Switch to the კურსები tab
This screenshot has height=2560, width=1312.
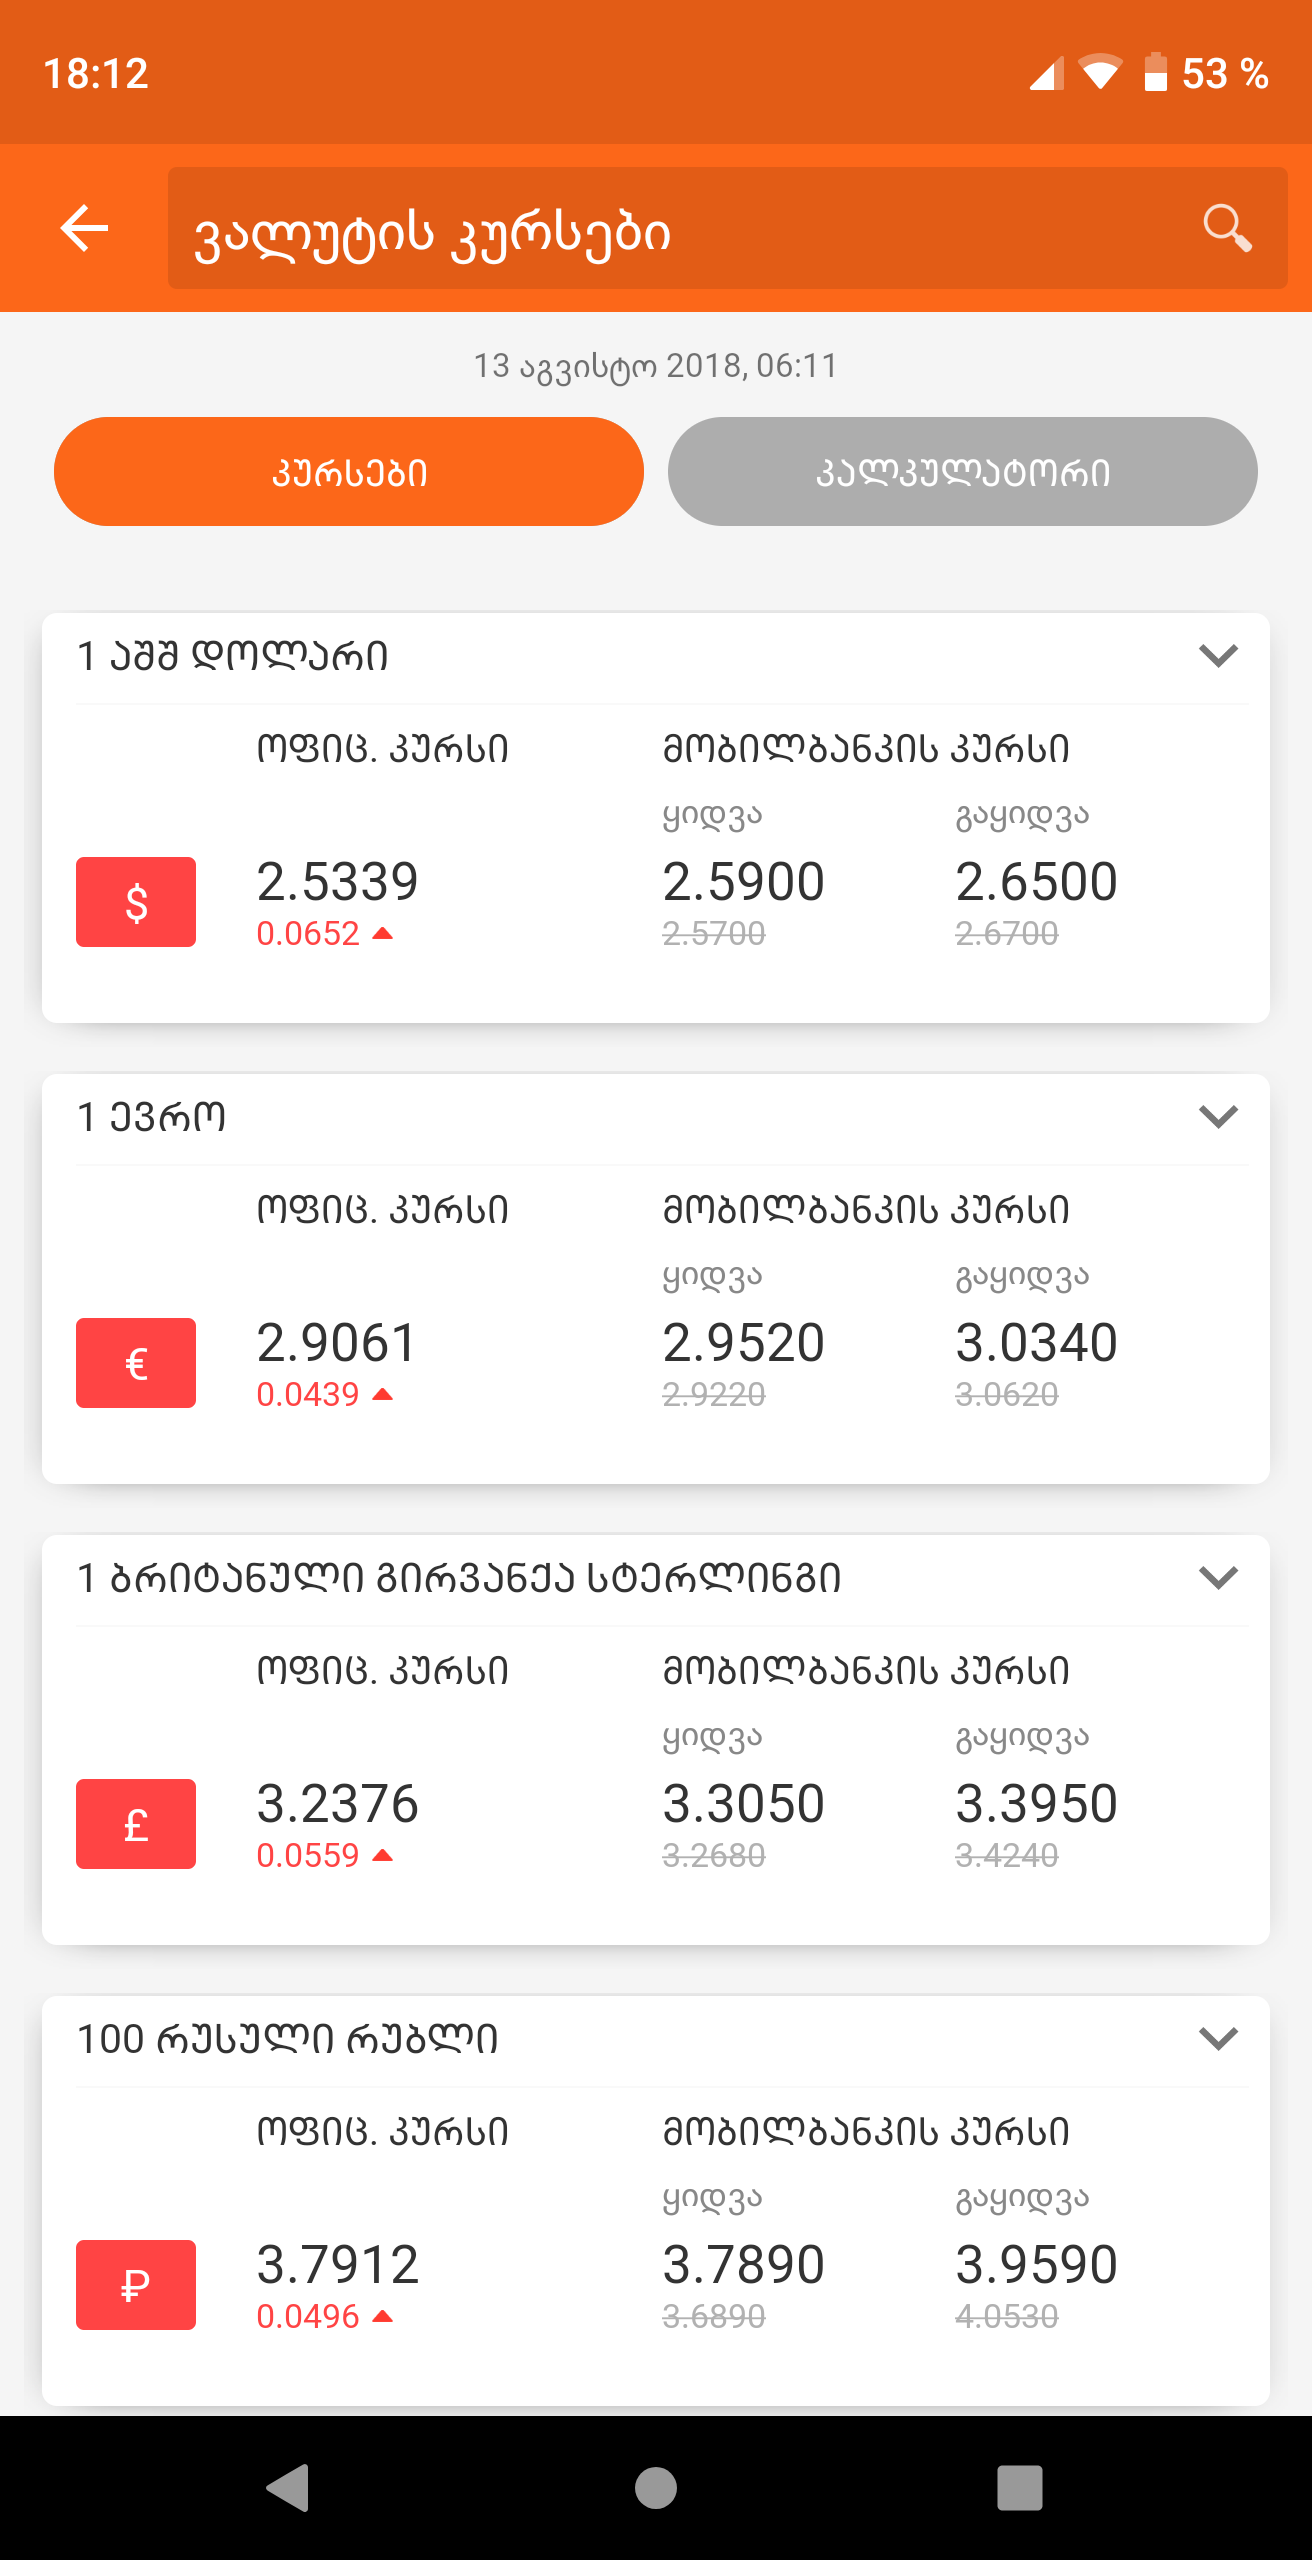pos(349,472)
